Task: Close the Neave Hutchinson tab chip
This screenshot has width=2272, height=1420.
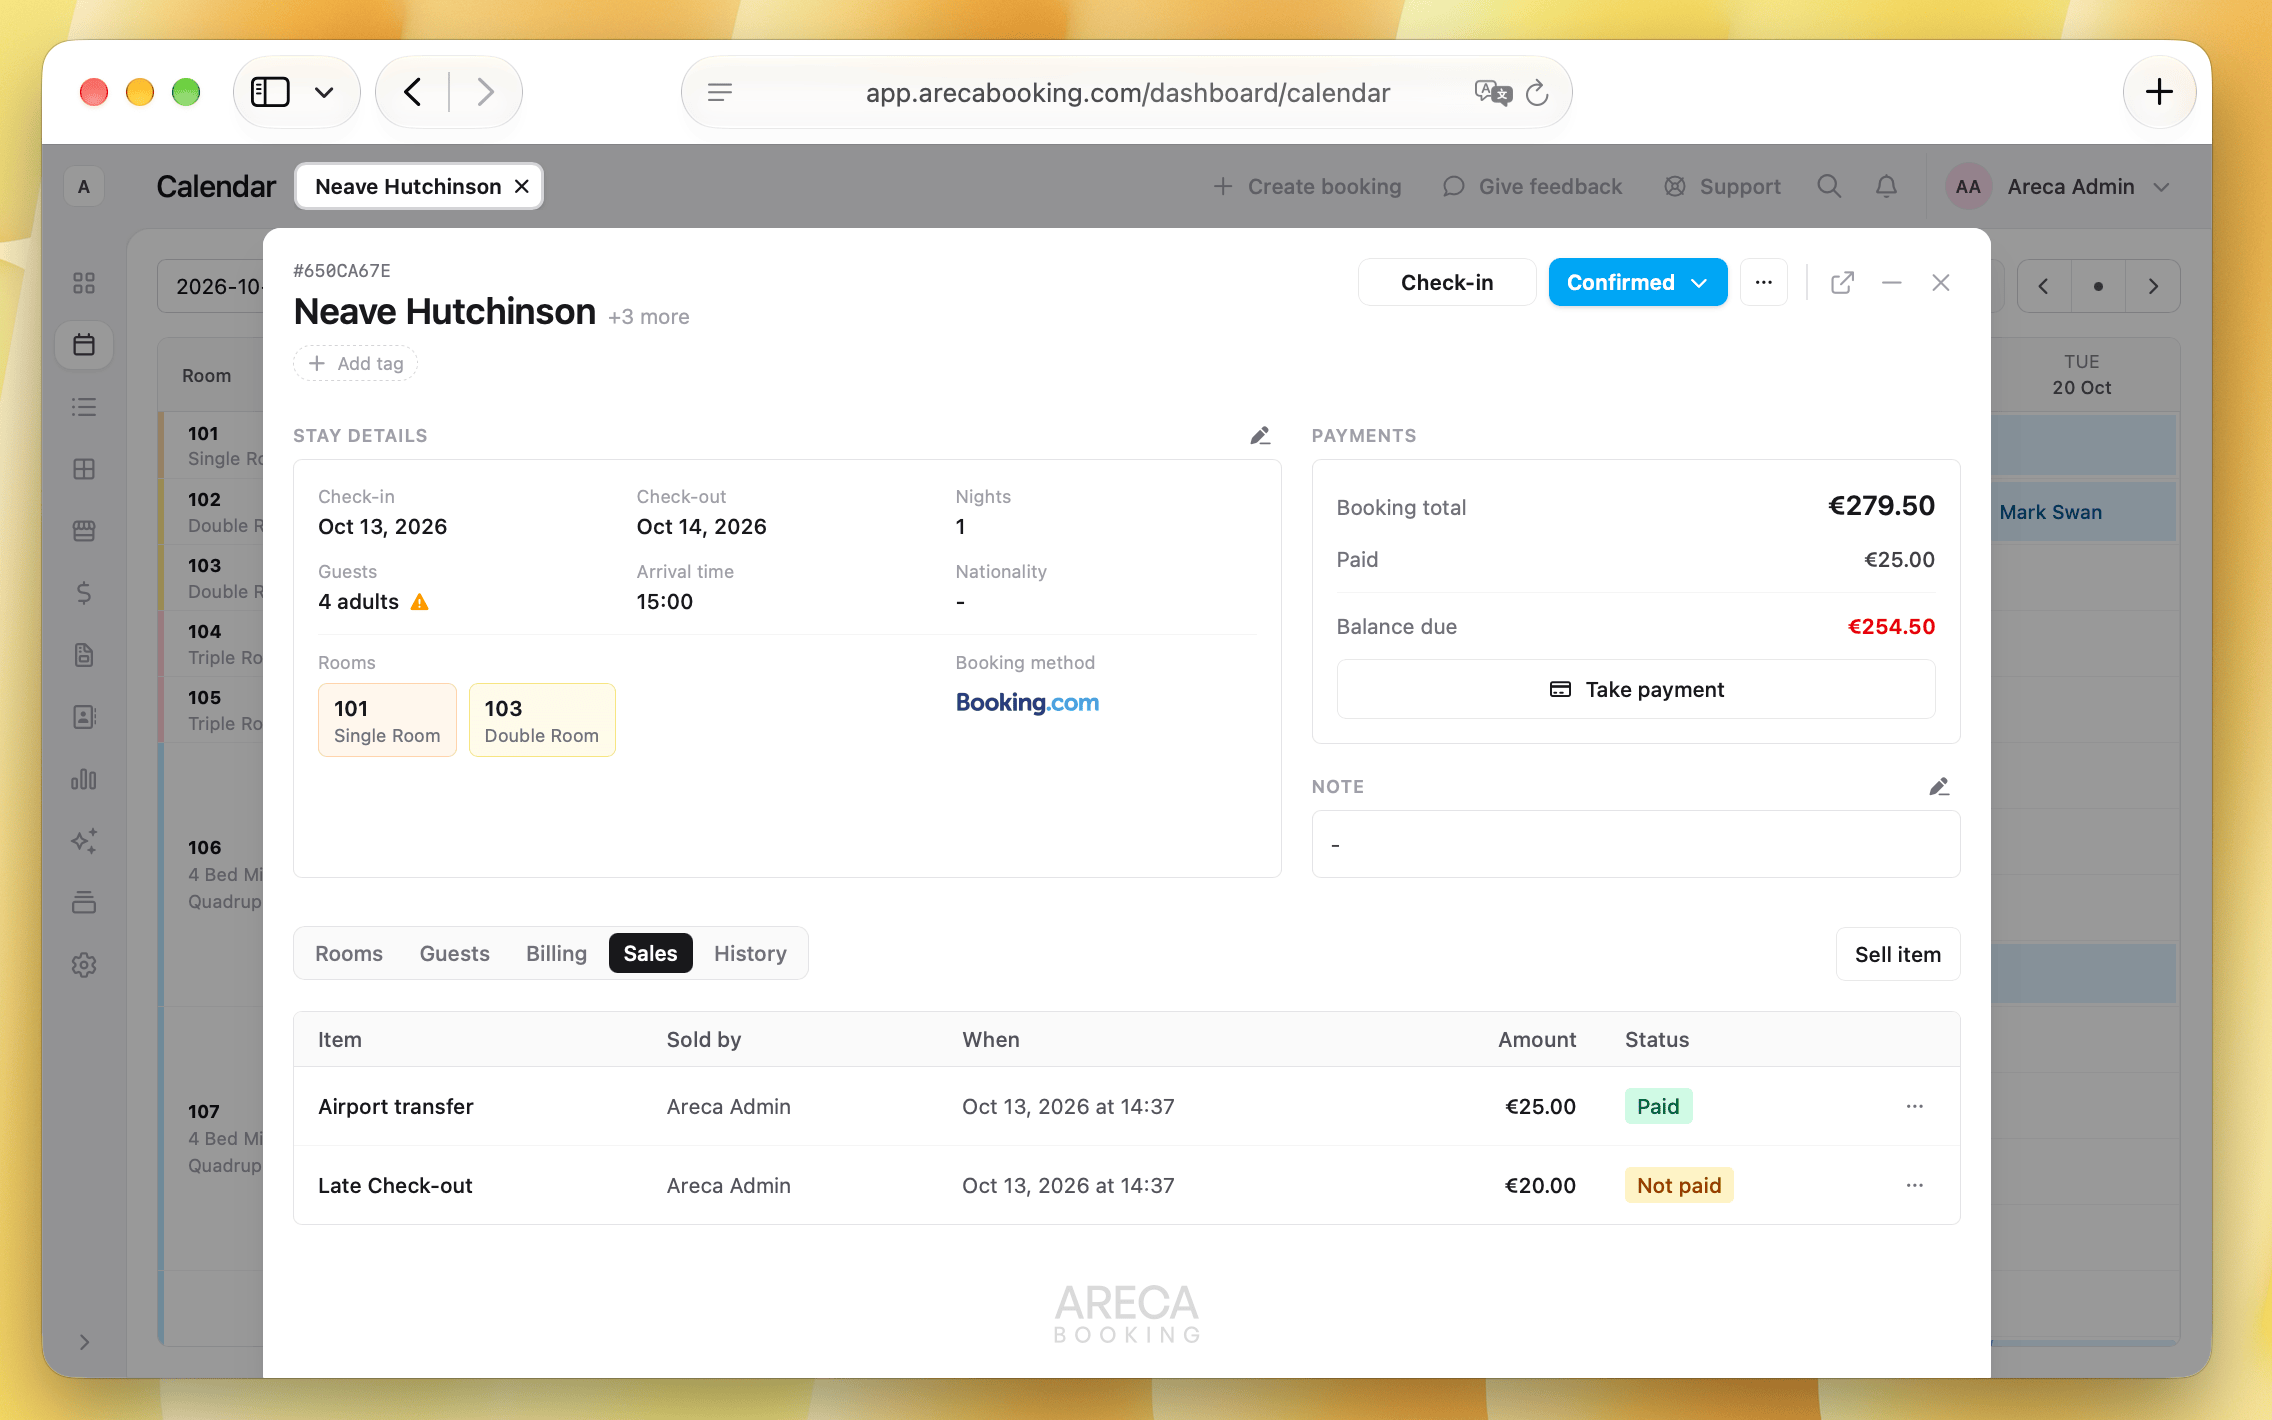Action: pyautogui.click(x=522, y=187)
